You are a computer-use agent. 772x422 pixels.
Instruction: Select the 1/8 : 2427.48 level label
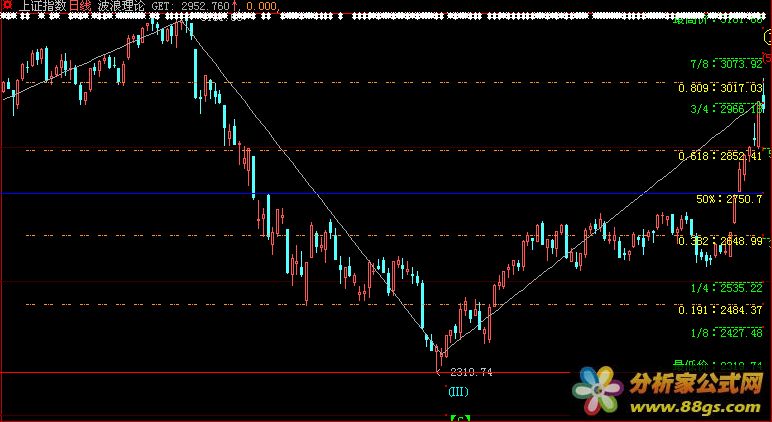pos(726,333)
